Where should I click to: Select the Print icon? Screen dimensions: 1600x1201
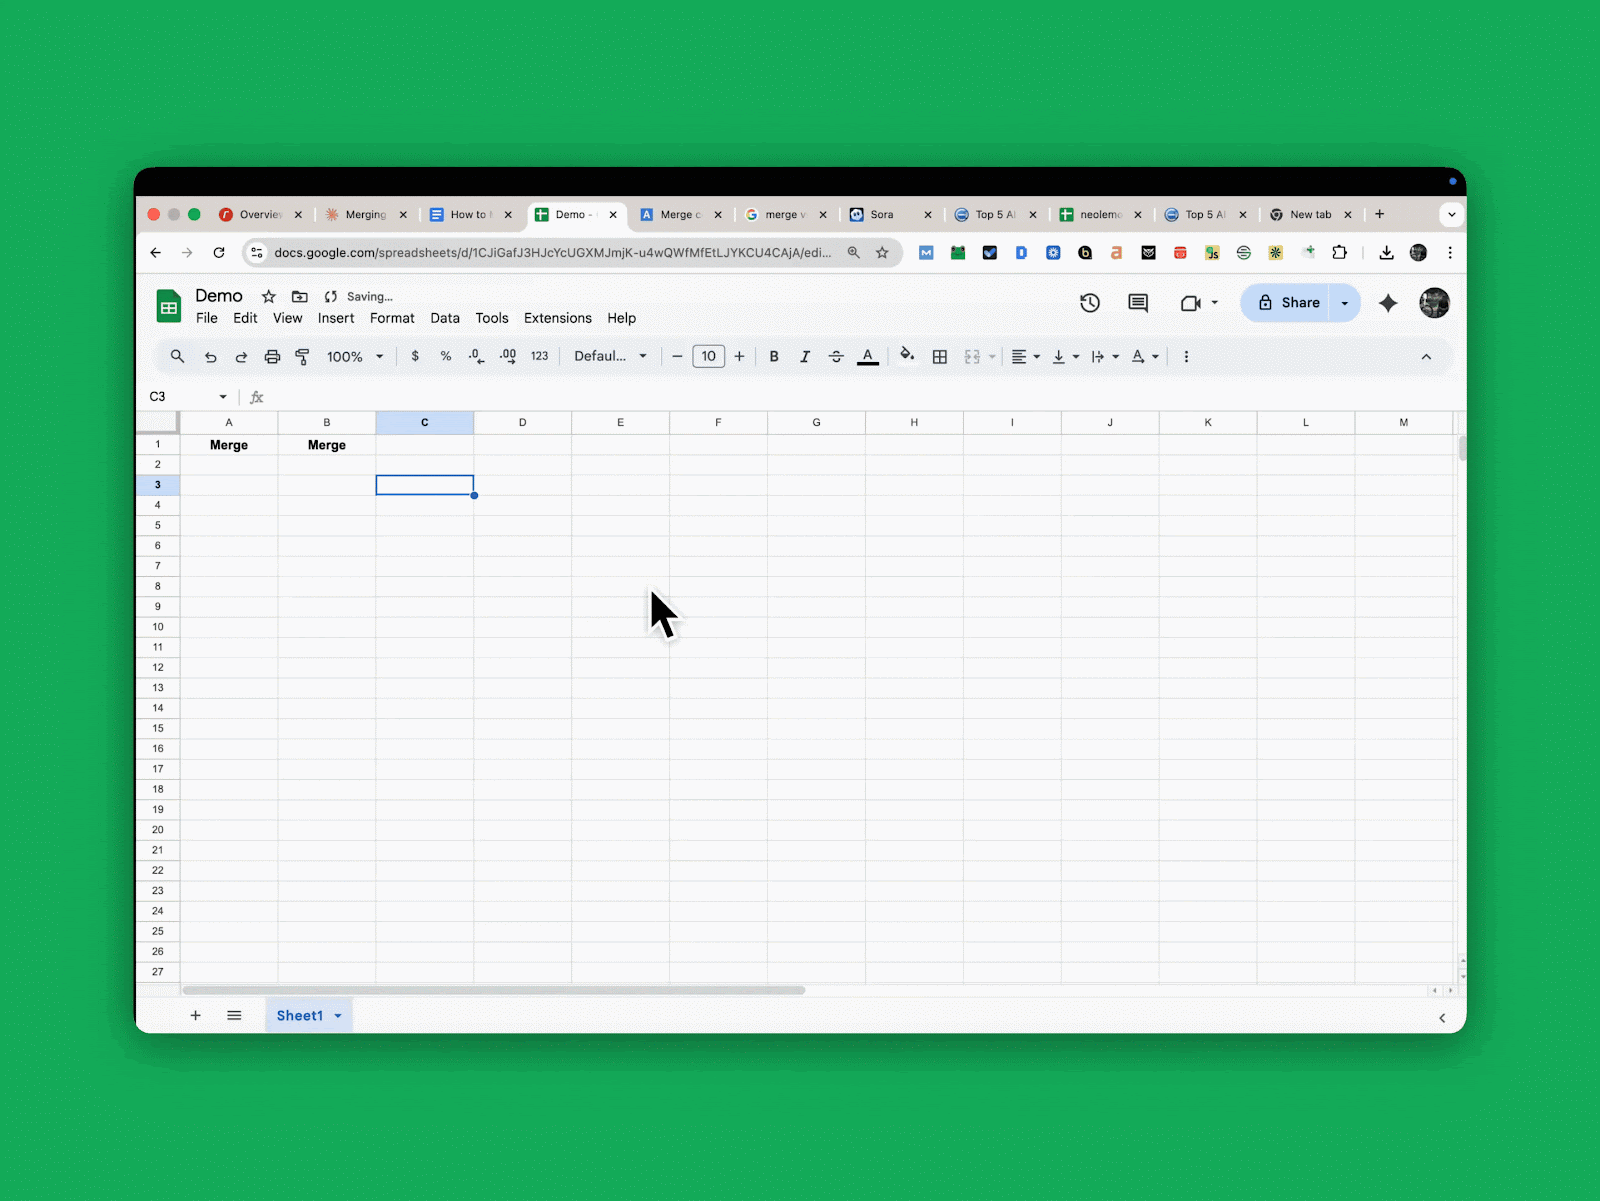click(x=273, y=356)
